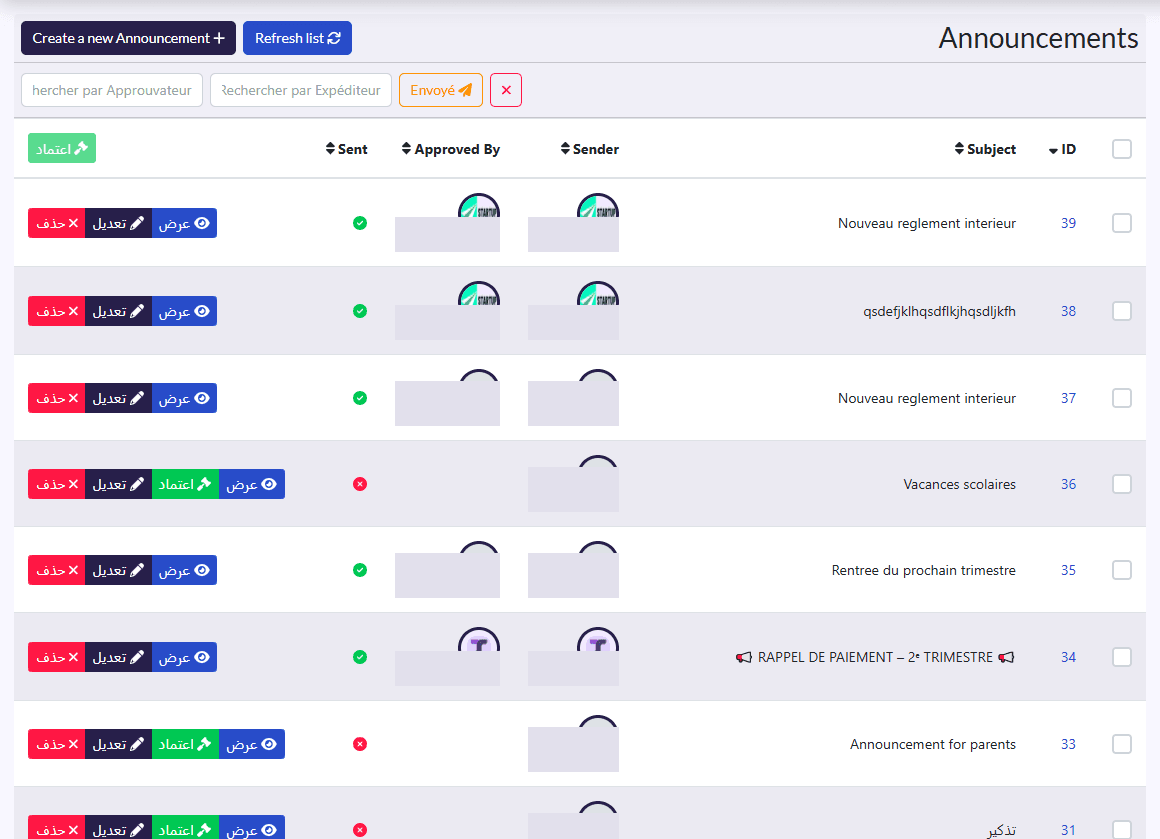This screenshot has width=1160, height=839.
Task: Check the box for announcement 33
Action: [x=1122, y=744]
